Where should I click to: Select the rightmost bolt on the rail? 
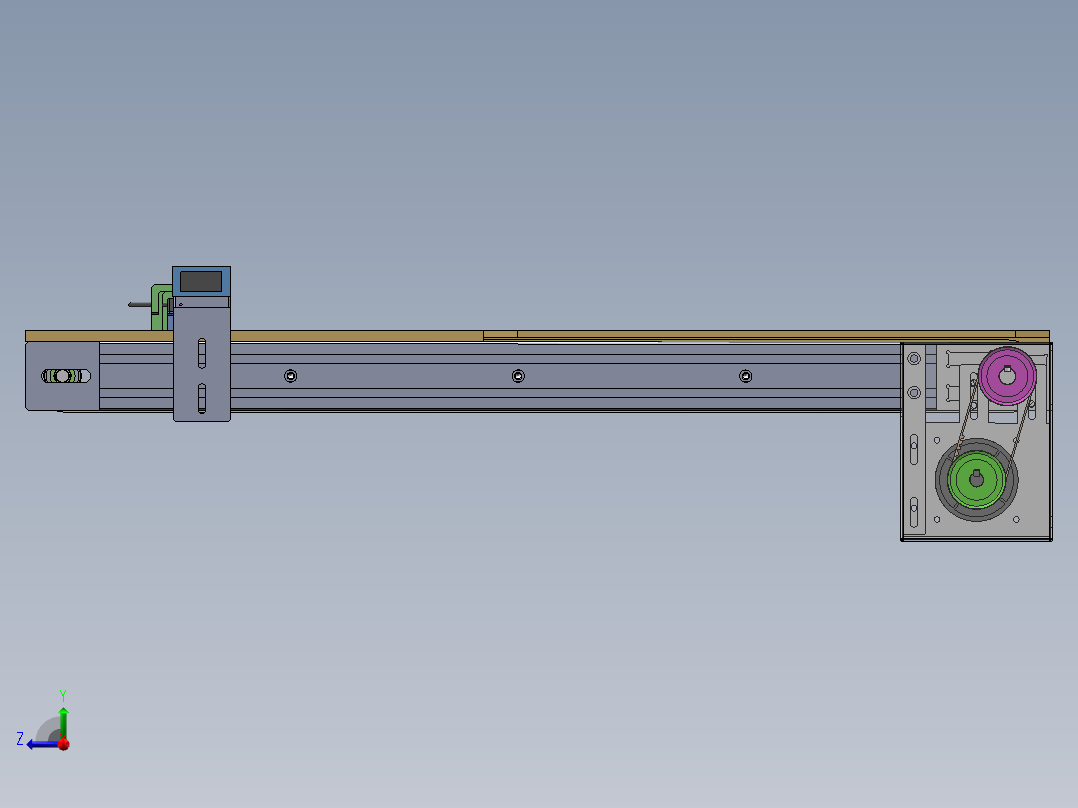(745, 376)
